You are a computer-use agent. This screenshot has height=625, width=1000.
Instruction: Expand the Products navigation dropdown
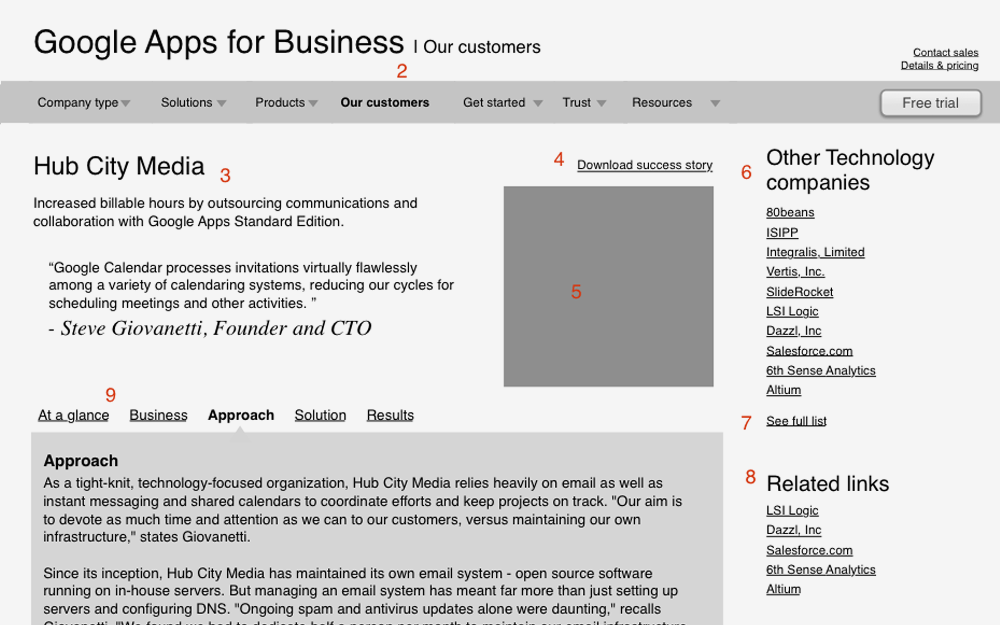click(x=280, y=102)
